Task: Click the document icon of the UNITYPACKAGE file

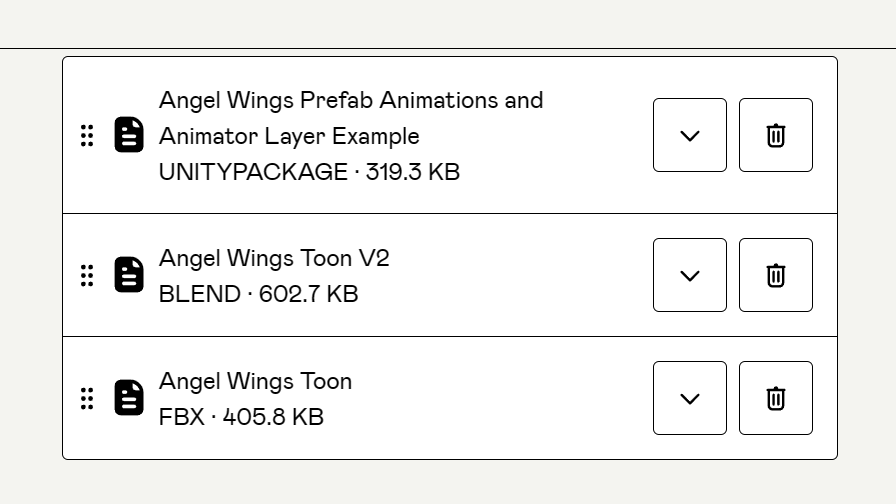Action: coord(129,135)
